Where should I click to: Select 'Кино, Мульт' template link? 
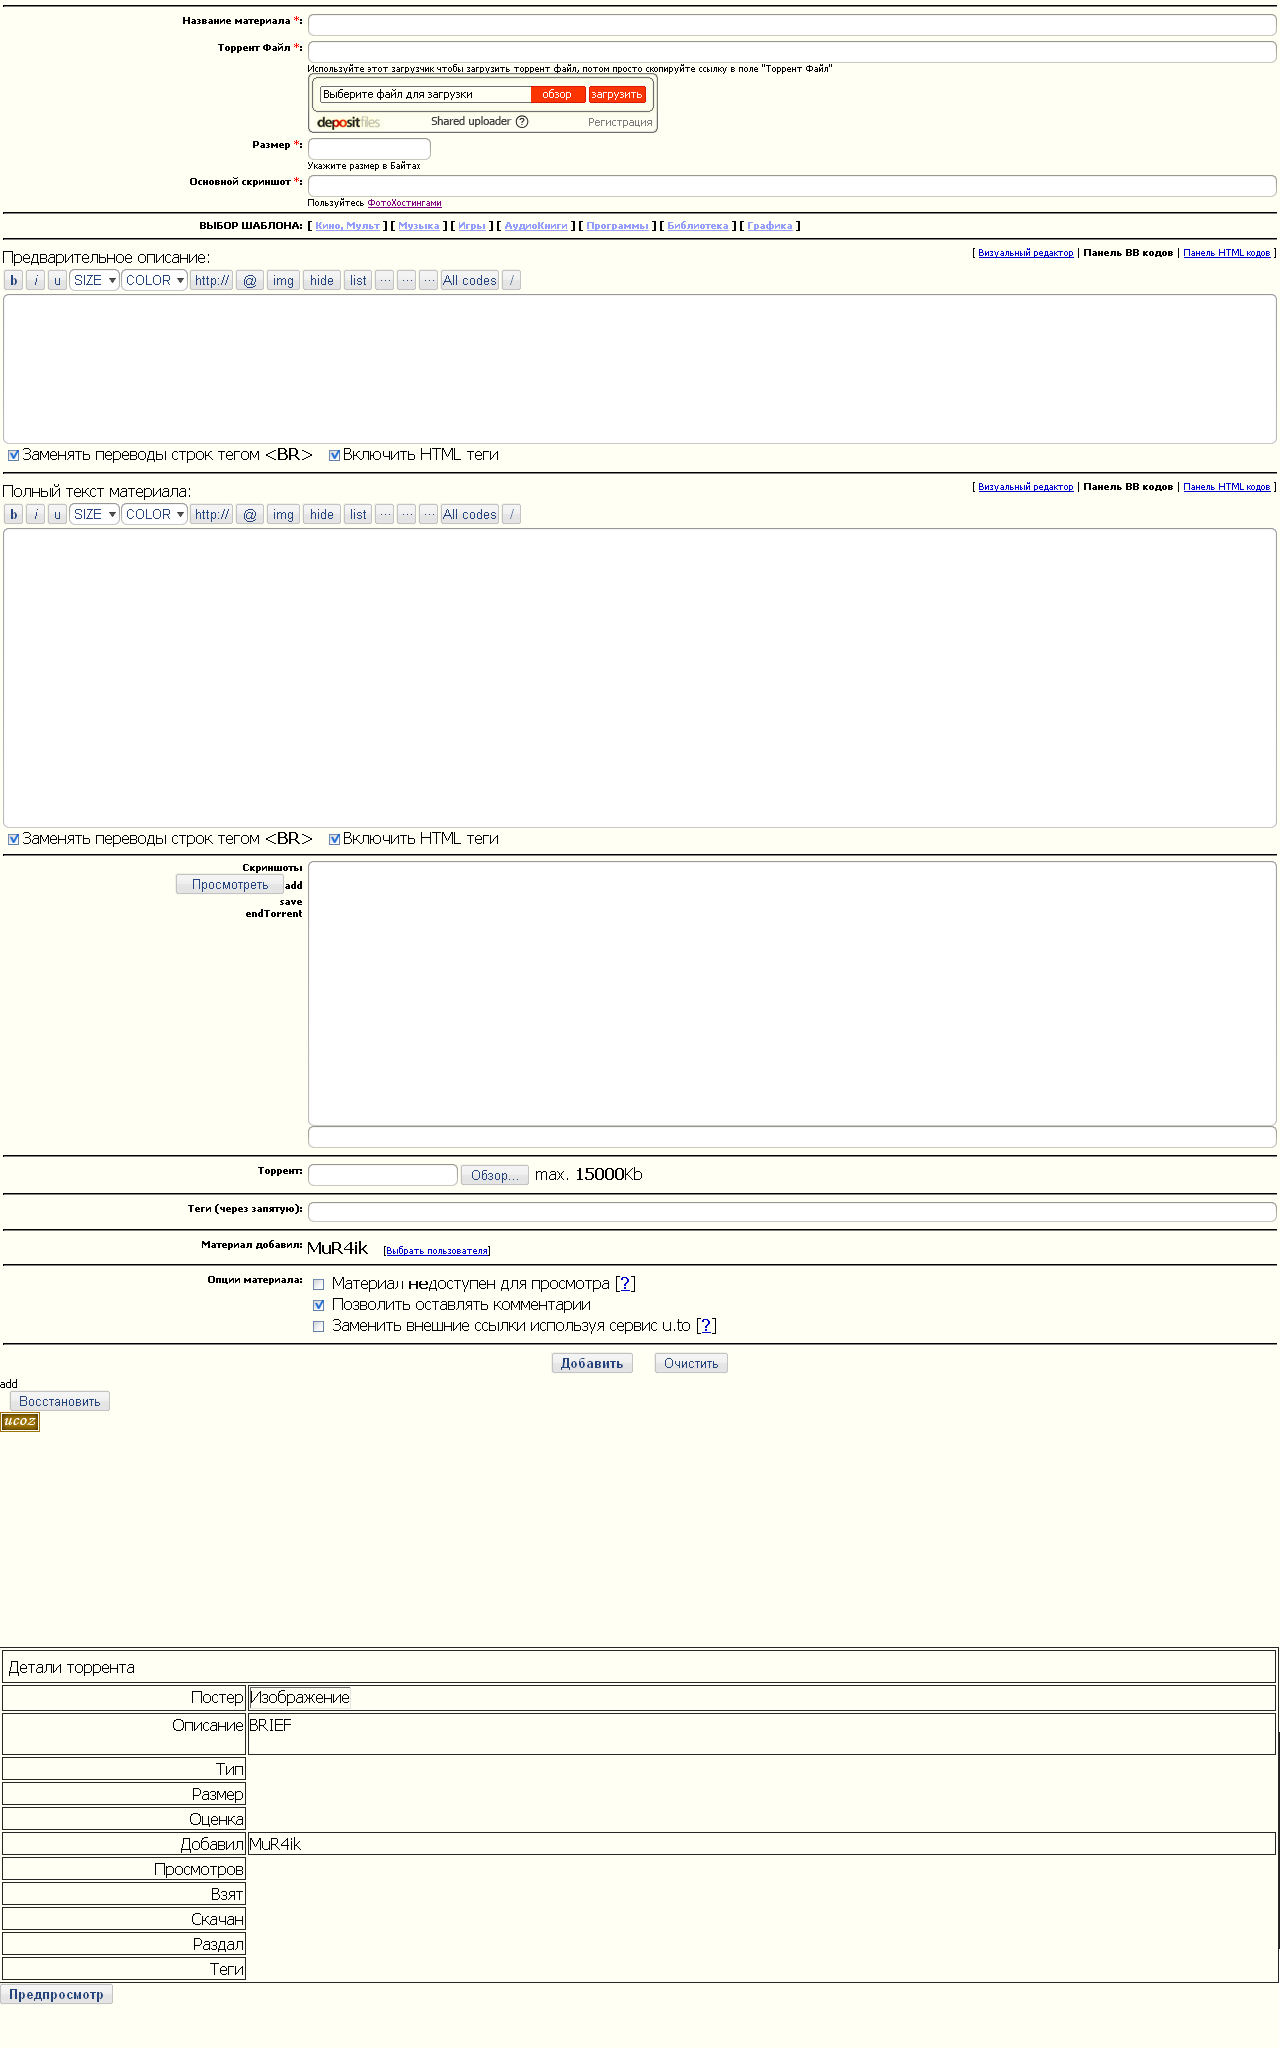pyautogui.click(x=347, y=226)
